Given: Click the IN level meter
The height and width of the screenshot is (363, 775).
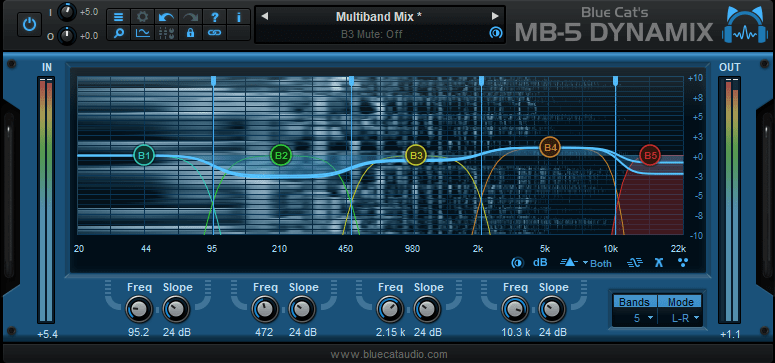Looking at the screenshot, I should tap(46, 201).
